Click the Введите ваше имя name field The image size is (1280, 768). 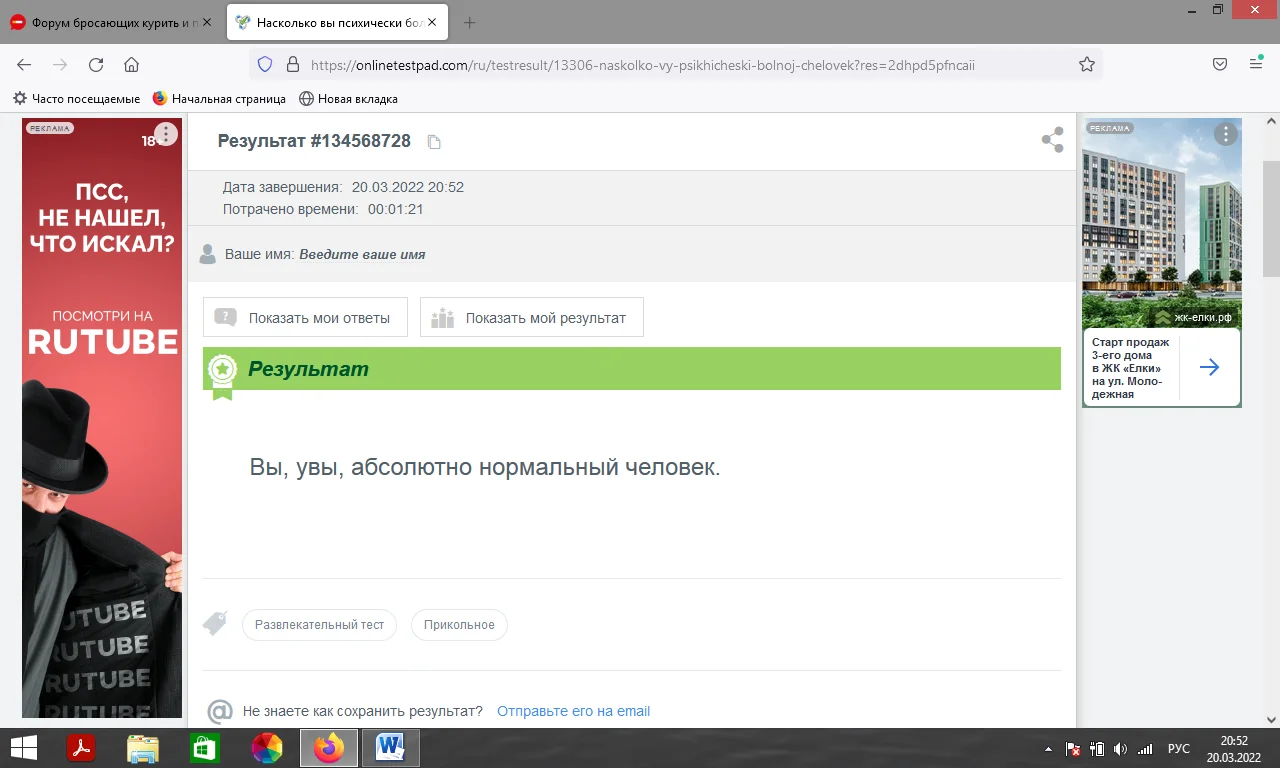point(361,253)
